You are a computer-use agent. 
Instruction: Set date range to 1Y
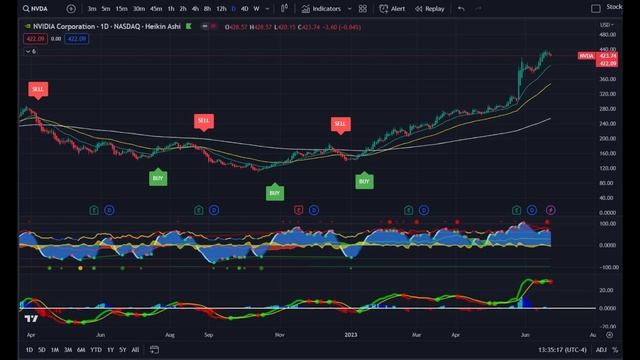tap(110, 350)
